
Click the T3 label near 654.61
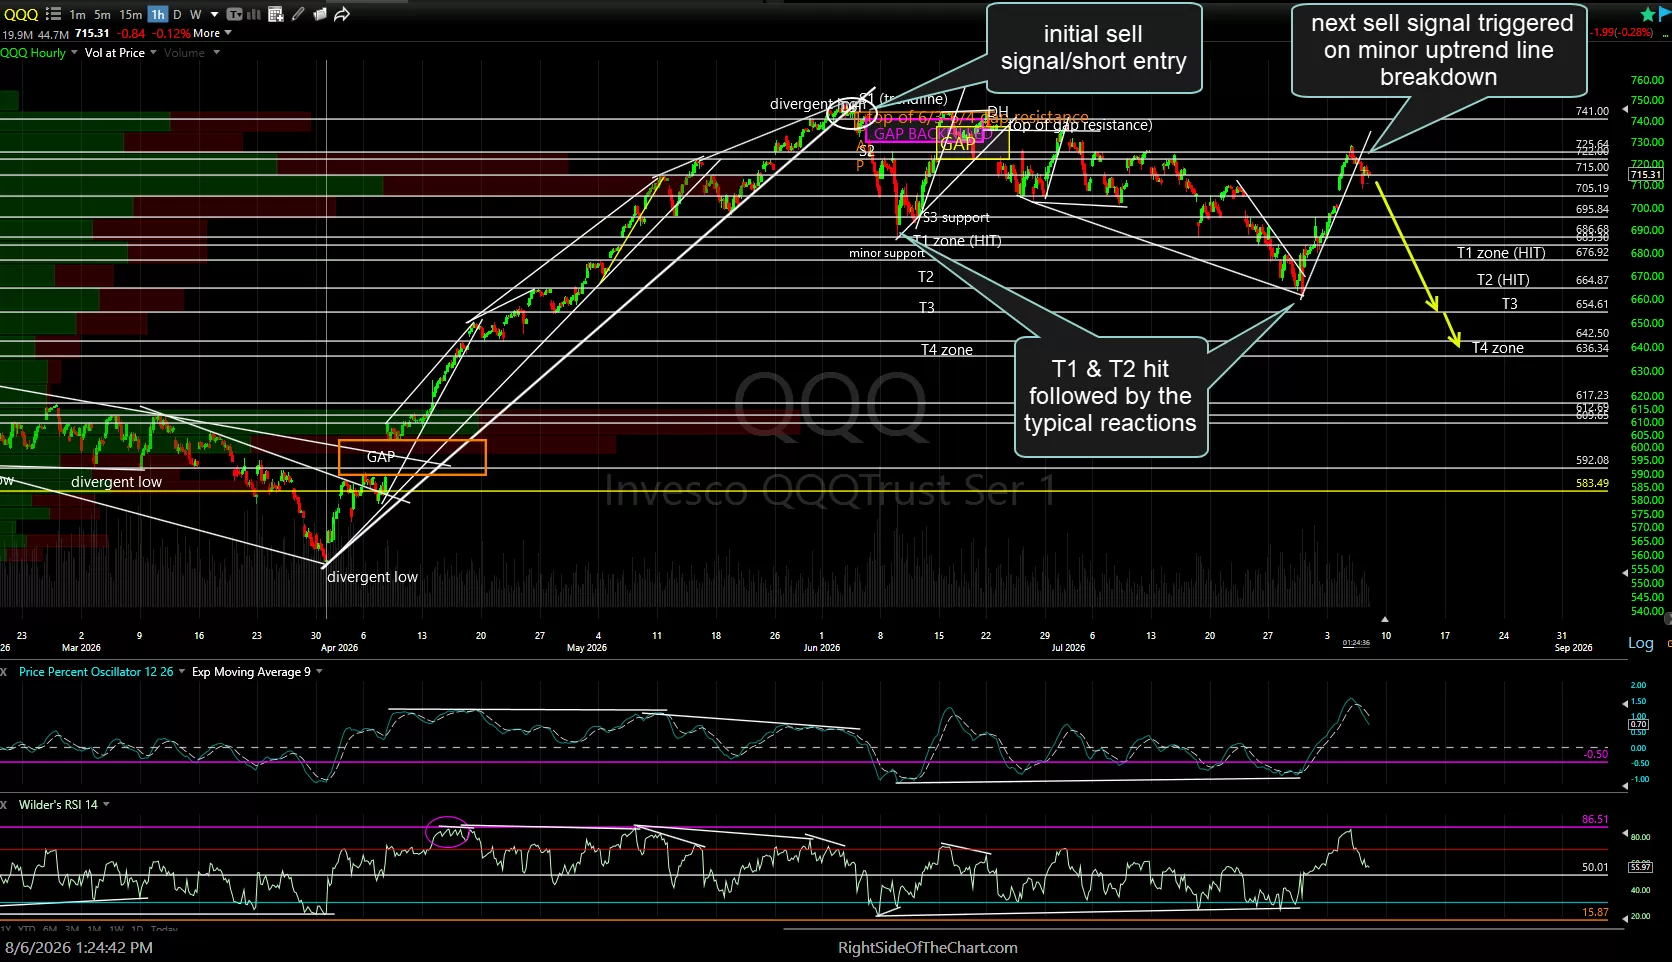point(1510,304)
